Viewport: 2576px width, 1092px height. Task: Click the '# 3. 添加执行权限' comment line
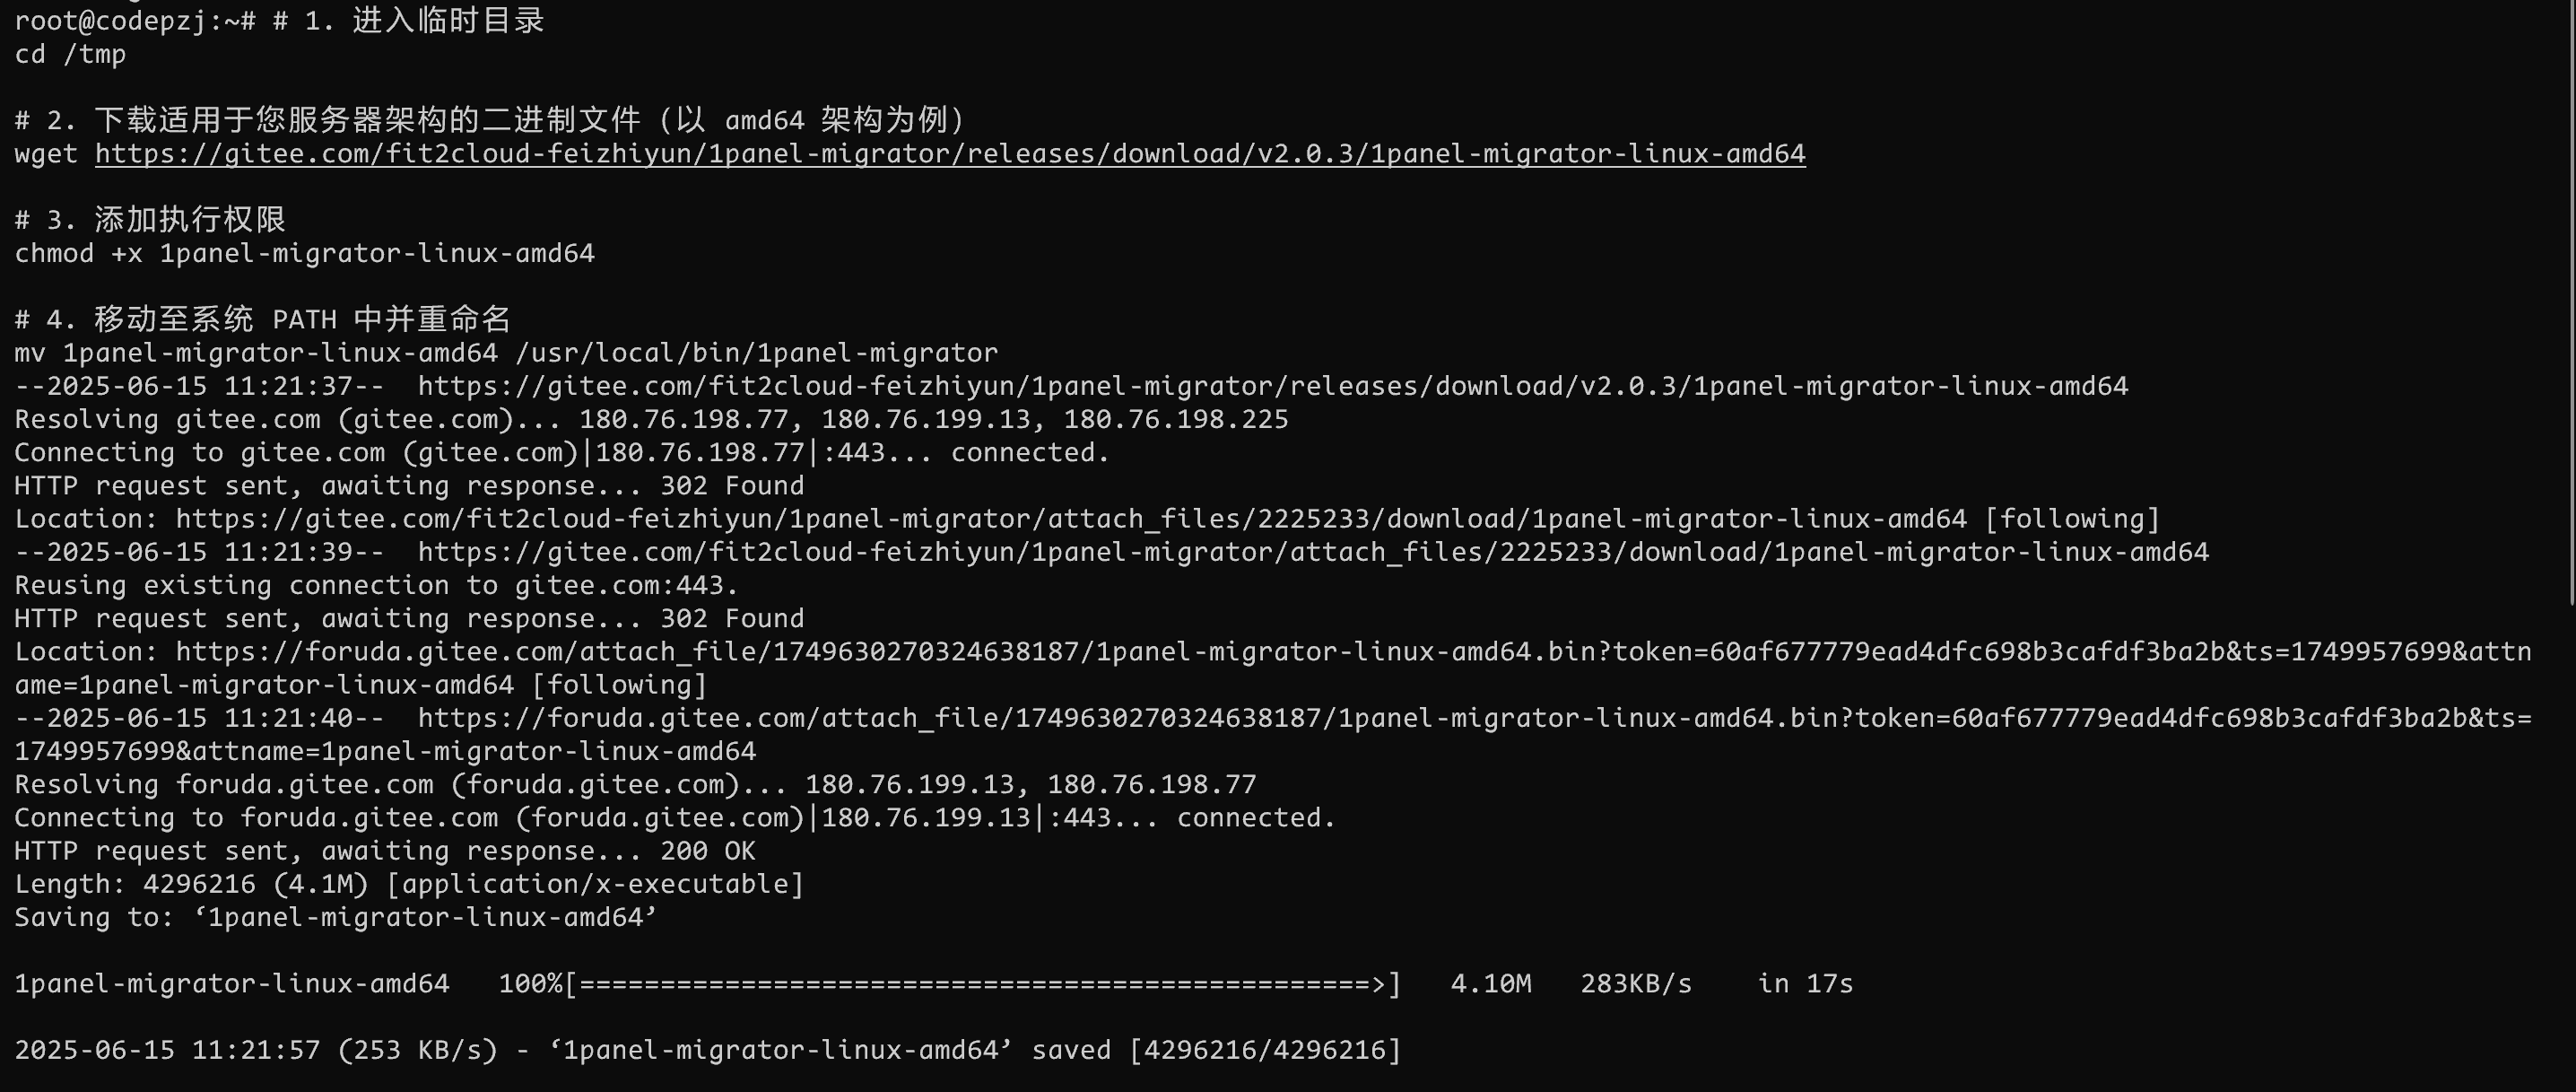[150, 220]
